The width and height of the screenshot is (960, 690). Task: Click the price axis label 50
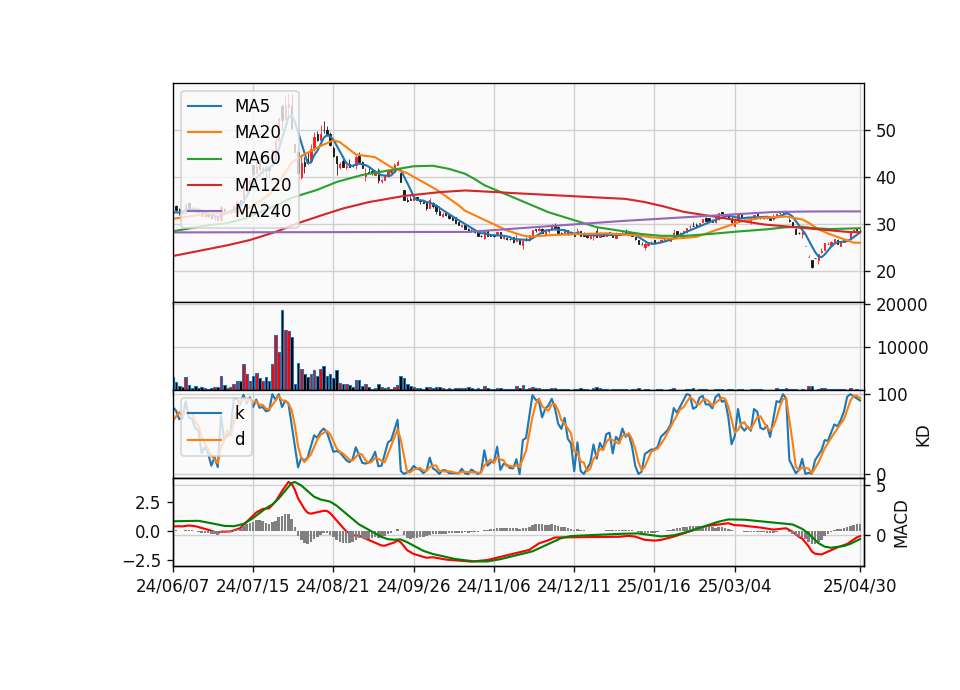(886, 131)
